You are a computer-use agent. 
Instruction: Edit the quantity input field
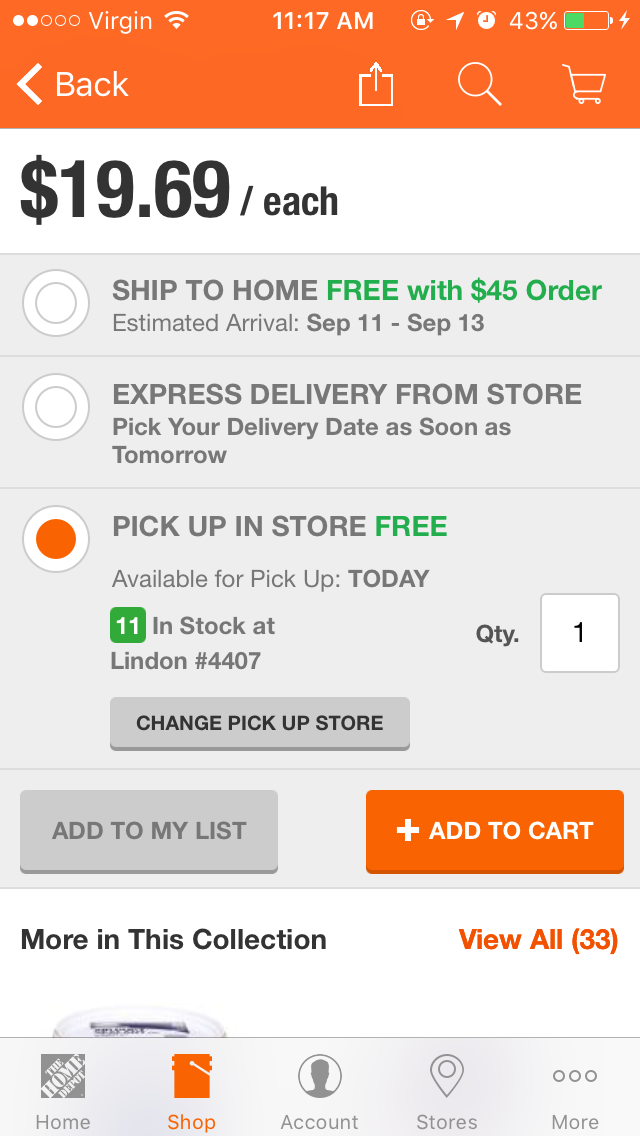coord(579,633)
